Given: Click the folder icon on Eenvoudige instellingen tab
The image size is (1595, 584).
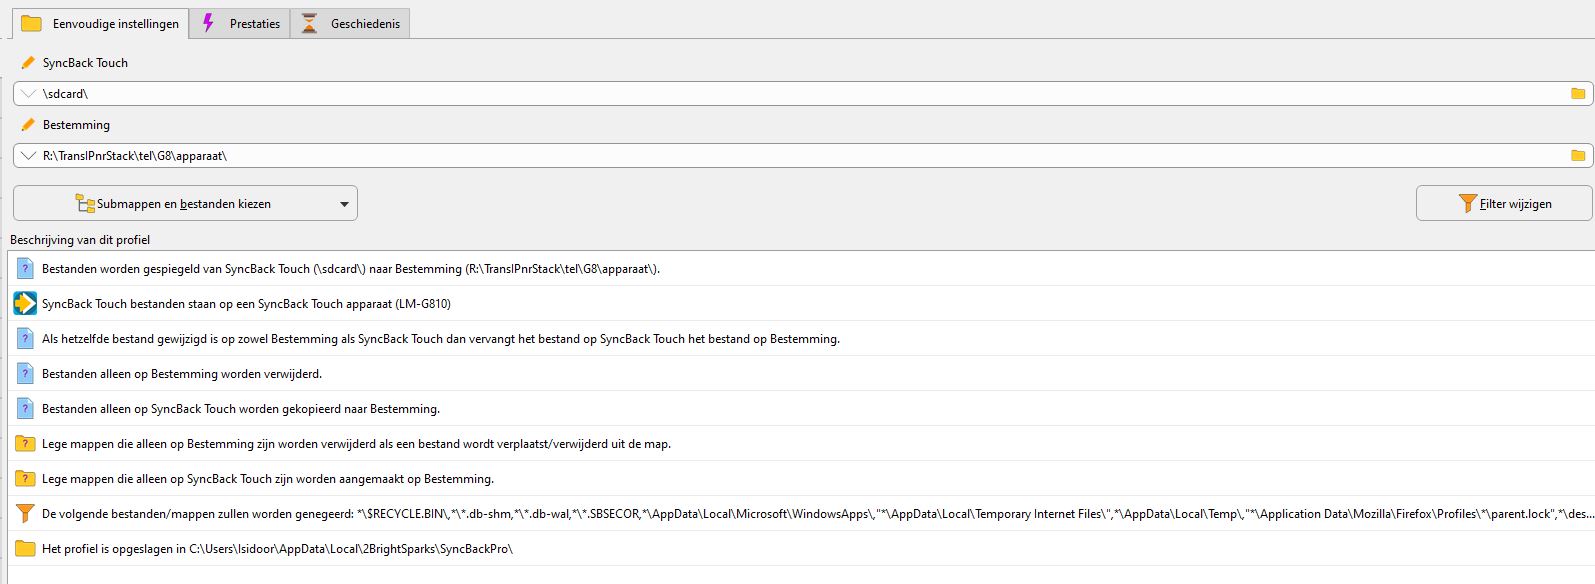Looking at the screenshot, I should point(31,23).
